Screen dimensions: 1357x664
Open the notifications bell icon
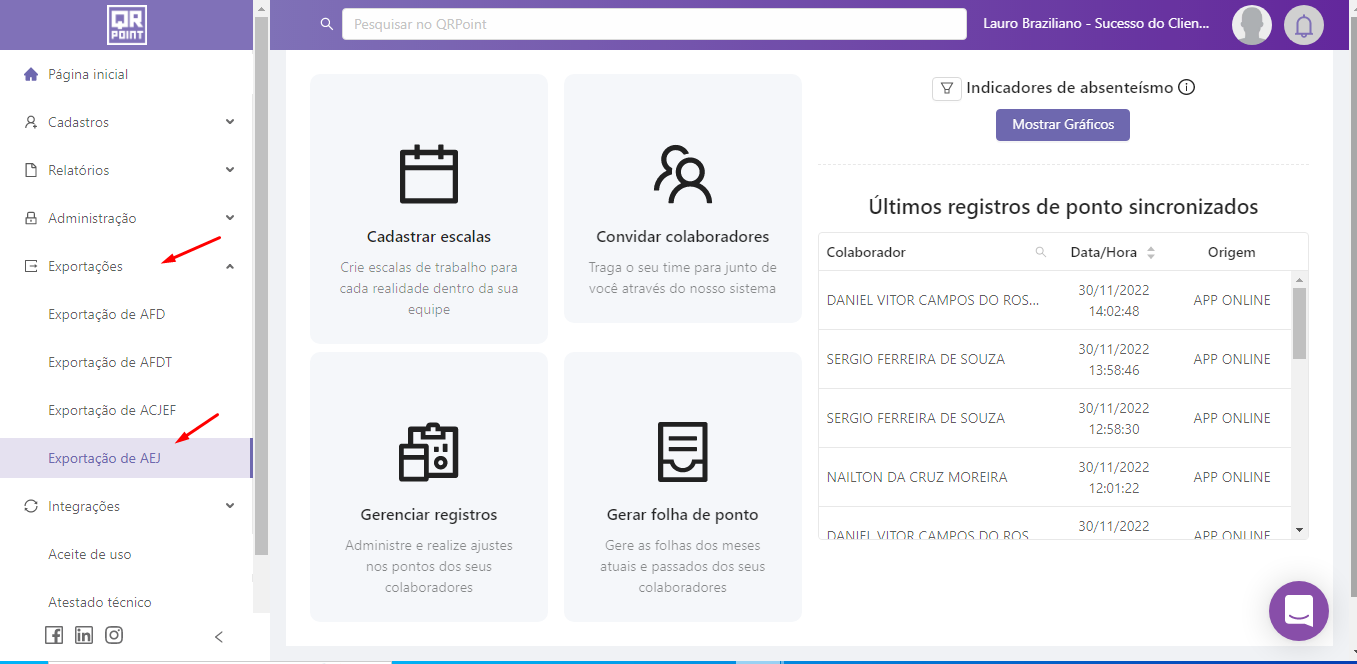1303,25
